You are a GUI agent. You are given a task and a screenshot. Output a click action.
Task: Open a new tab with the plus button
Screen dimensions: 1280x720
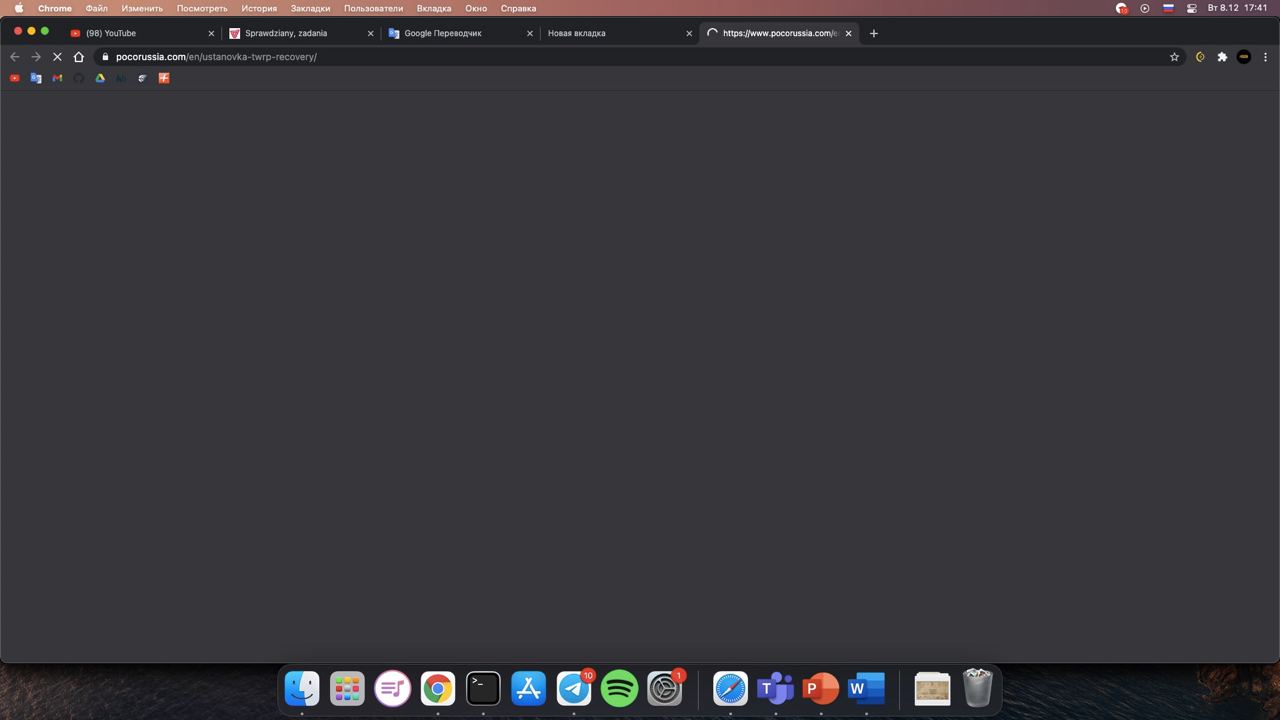click(x=873, y=33)
